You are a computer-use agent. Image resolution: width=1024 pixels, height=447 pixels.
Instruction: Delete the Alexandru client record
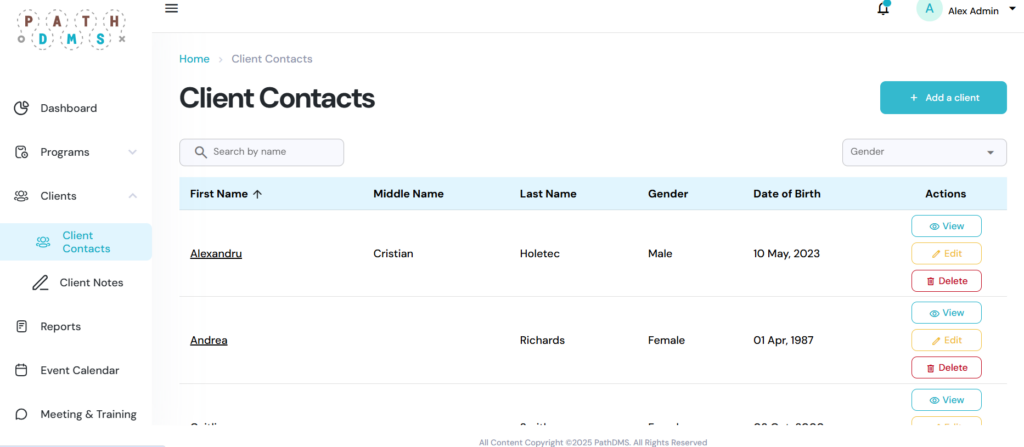coord(946,281)
